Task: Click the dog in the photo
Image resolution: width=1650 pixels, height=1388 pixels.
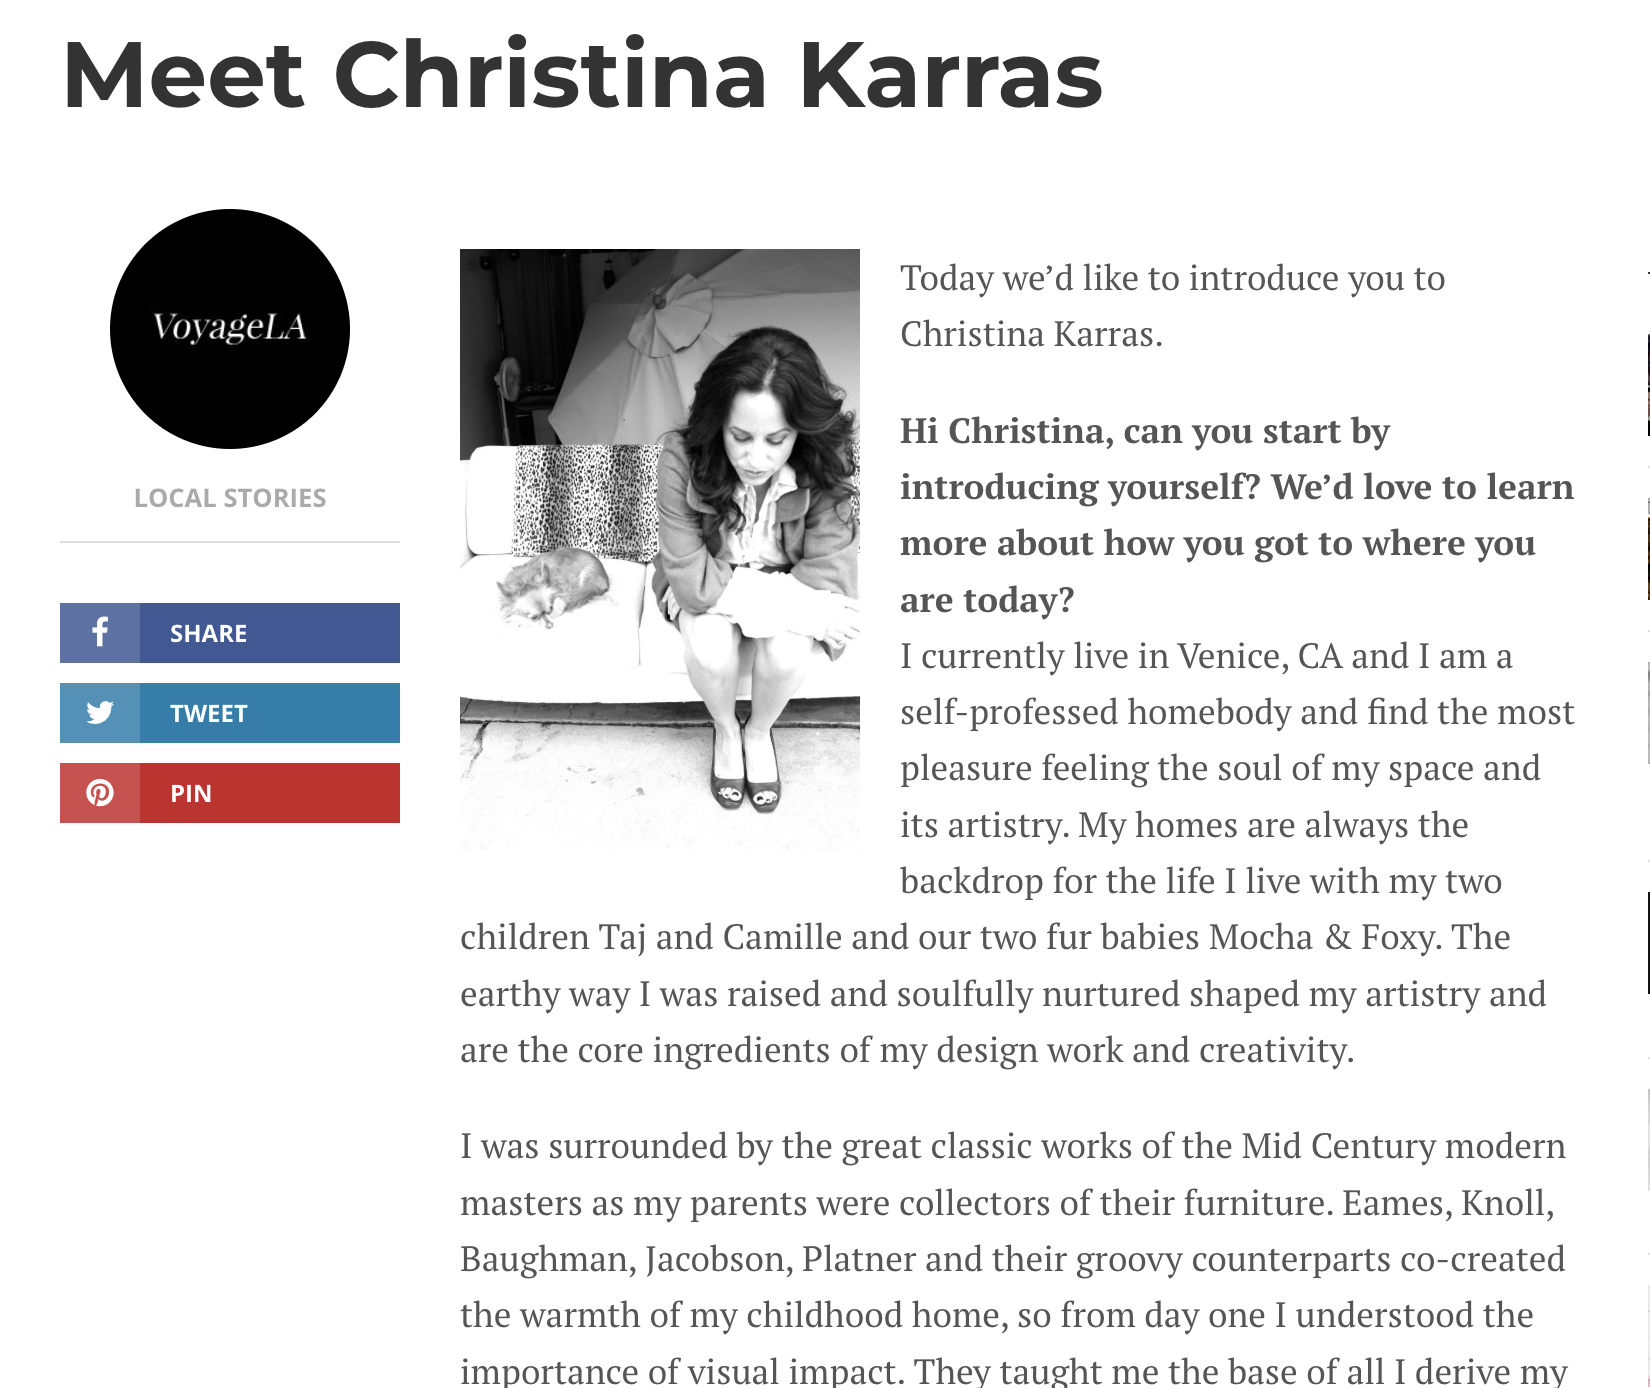Action: click(x=553, y=587)
